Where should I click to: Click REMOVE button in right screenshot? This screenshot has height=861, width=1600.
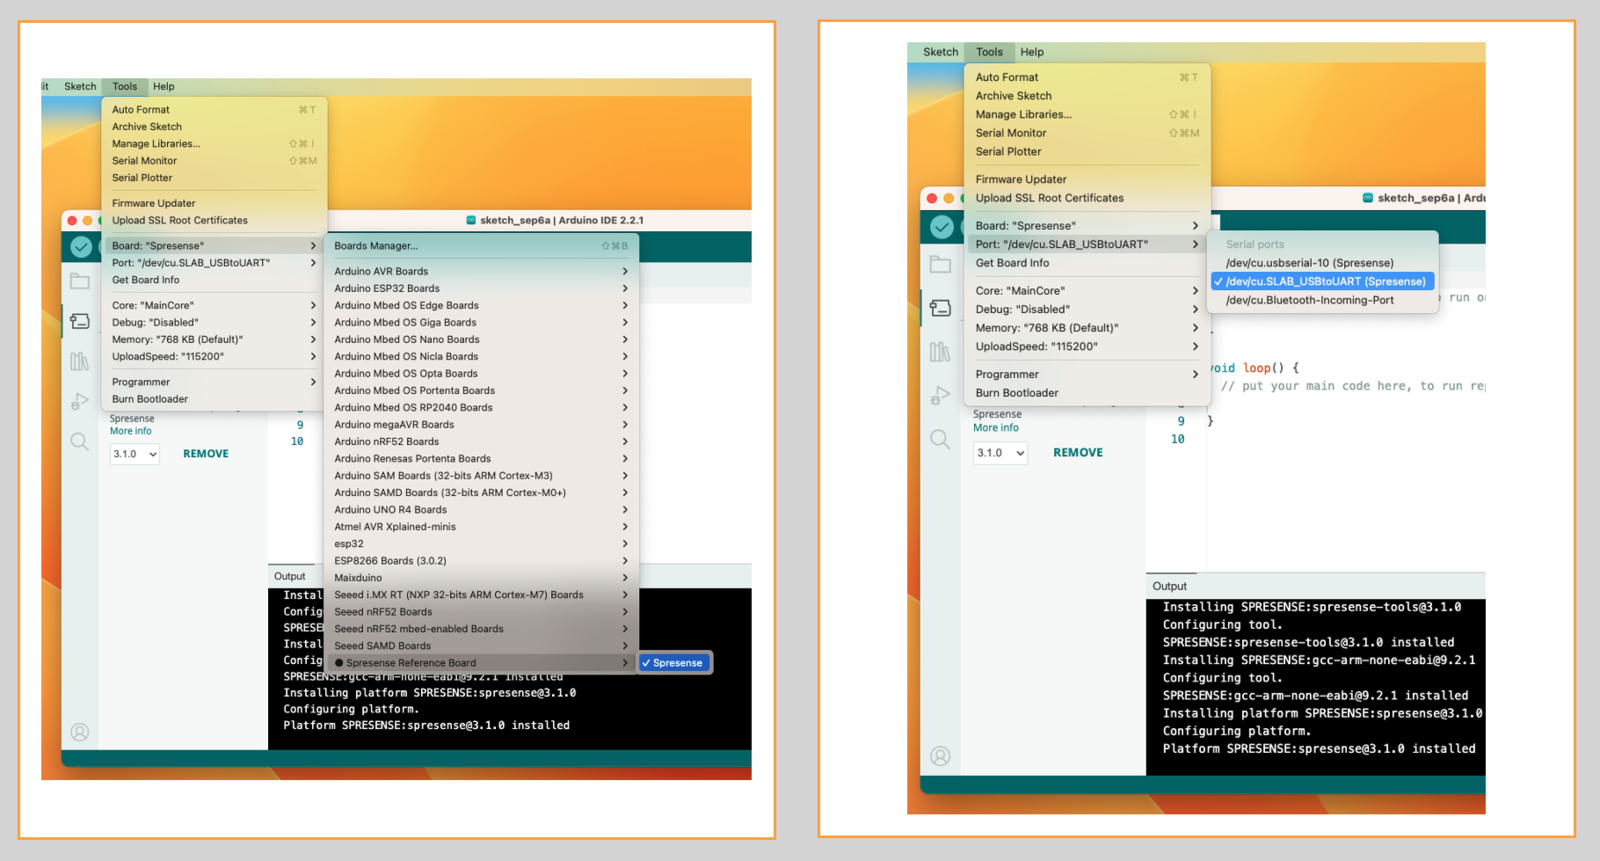[1078, 453]
